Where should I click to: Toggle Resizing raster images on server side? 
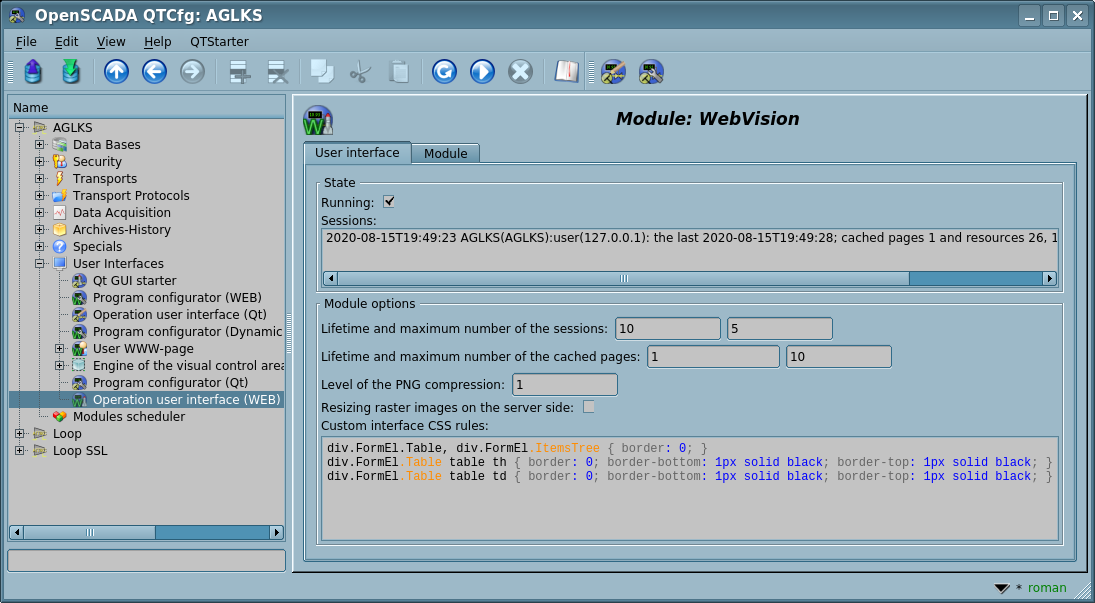point(589,407)
